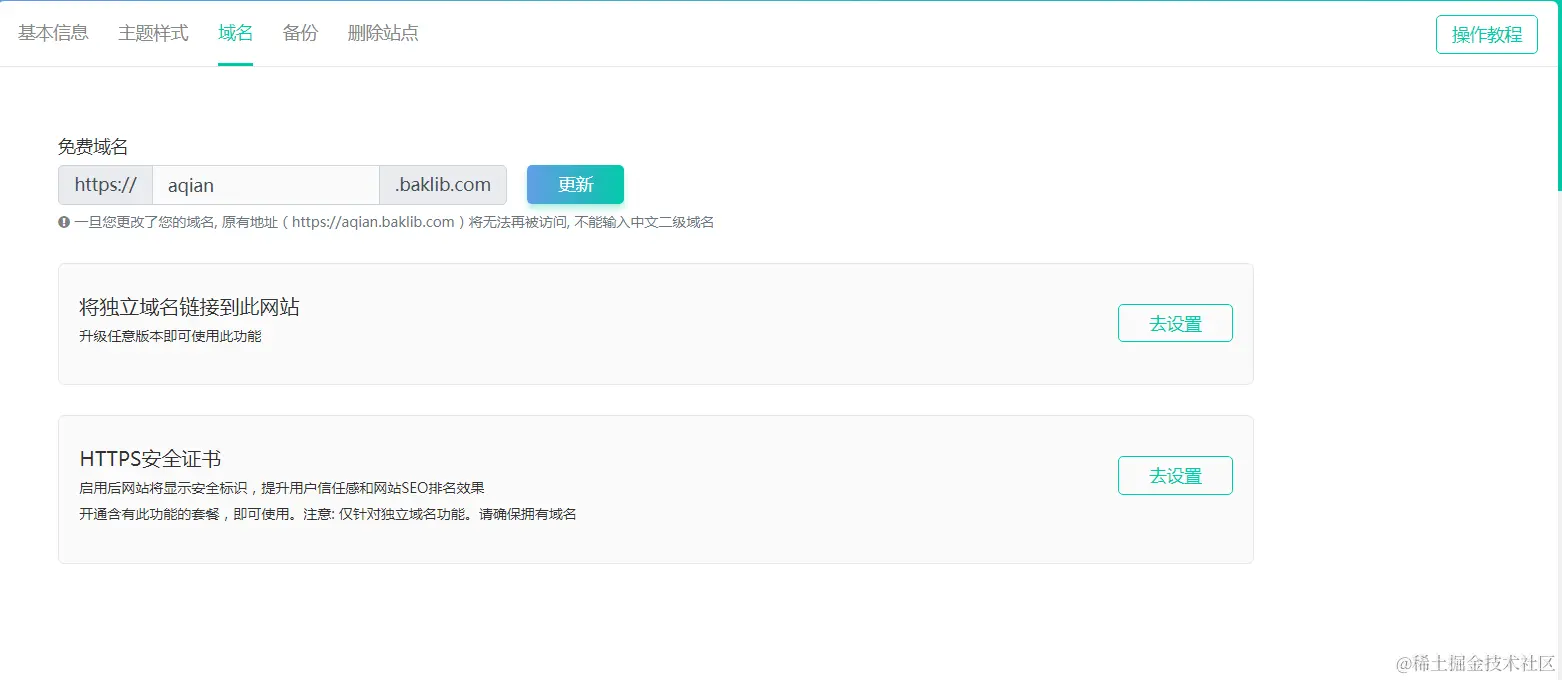Click the 开通含有此功能的套餐 note line
Screen dimensions: 1562x680
[328, 514]
